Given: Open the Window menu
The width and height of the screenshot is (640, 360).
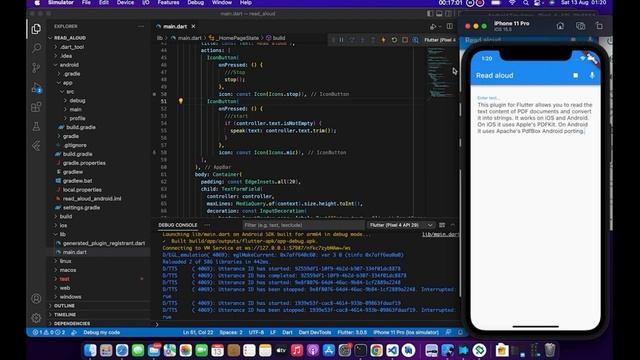Looking at the screenshot, I should pos(222,3).
